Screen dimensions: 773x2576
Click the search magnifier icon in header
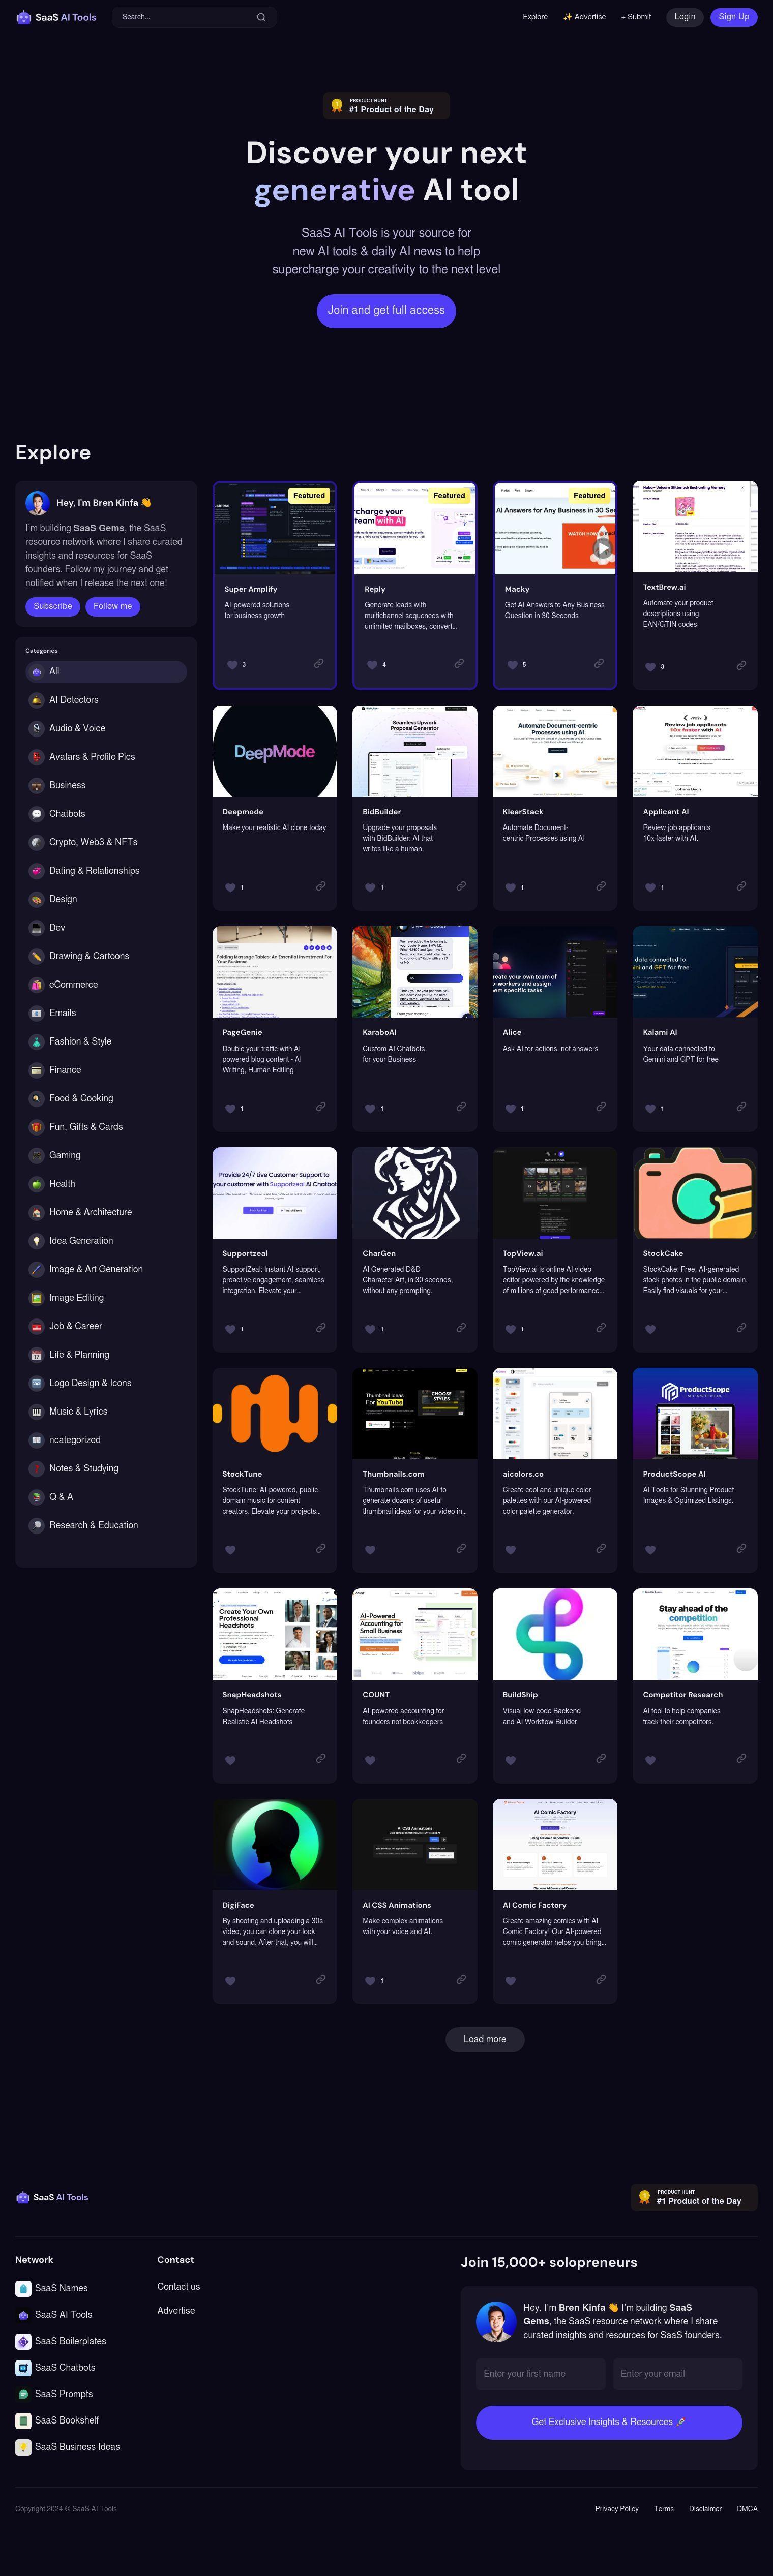tap(261, 17)
